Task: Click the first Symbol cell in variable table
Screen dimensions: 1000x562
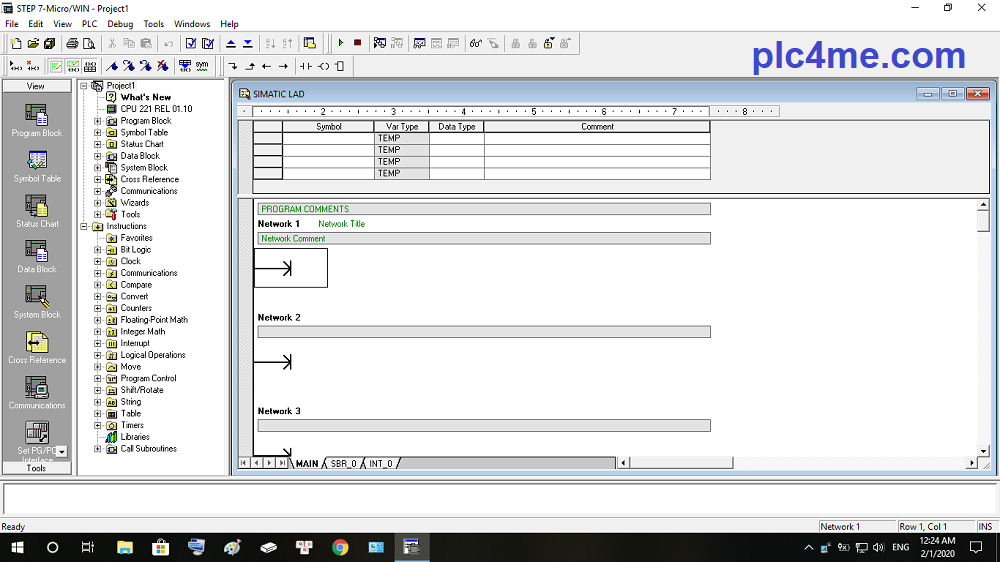Action: pos(328,139)
